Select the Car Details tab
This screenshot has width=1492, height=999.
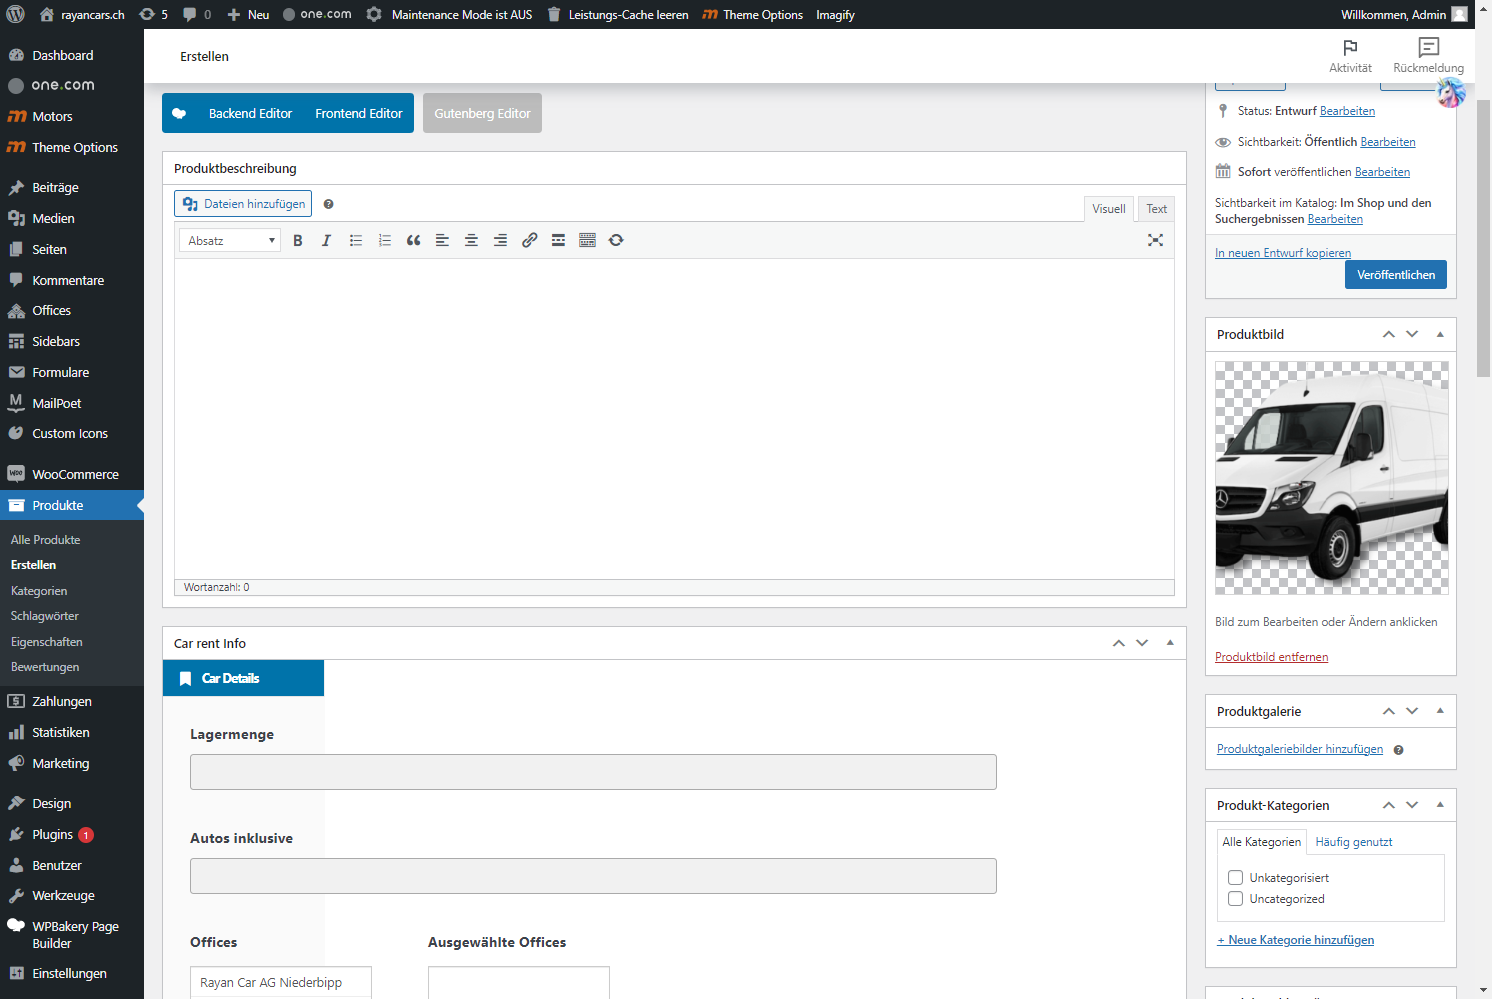[243, 678]
